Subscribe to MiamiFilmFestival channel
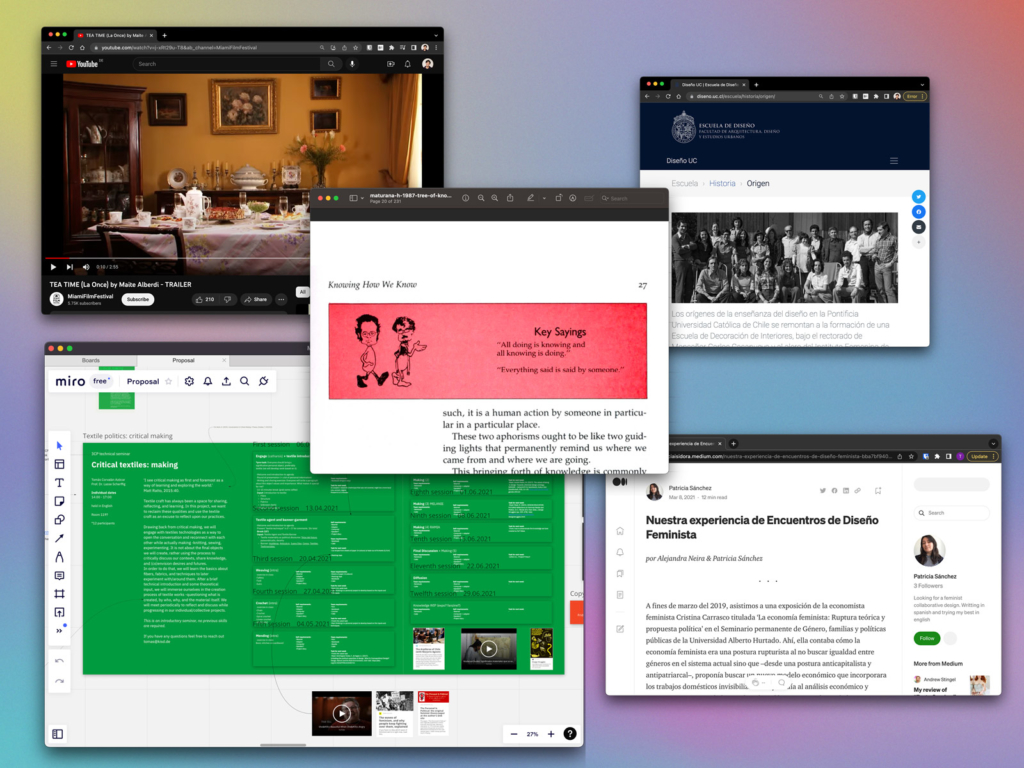The width and height of the screenshot is (1024, 768). [x=138, y=299]
